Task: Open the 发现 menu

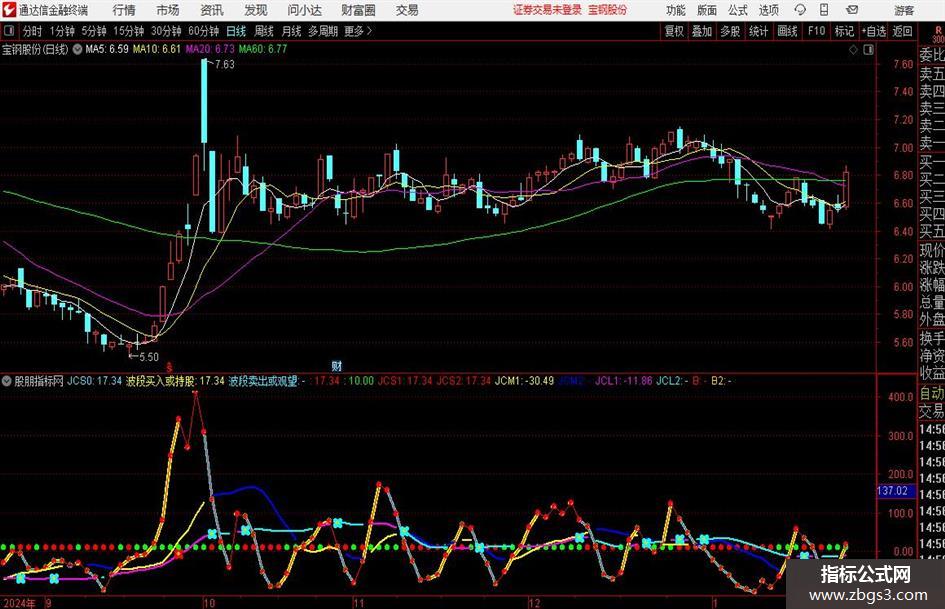Action: tap(256, 10)
